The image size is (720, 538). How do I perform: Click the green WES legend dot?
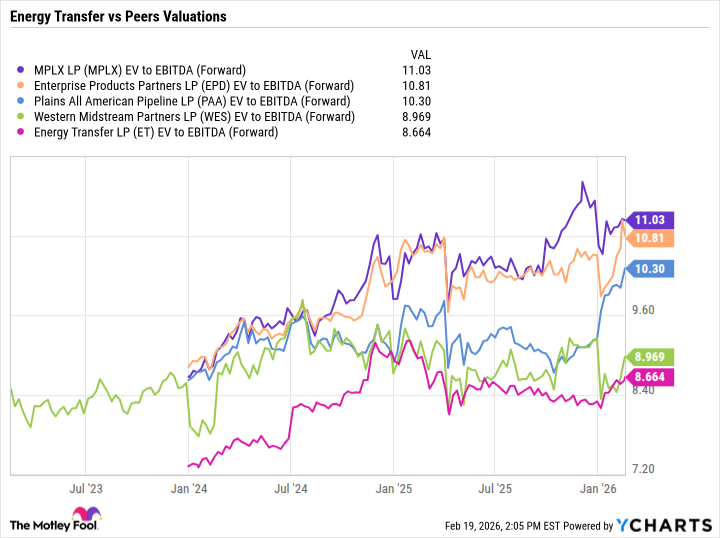[23, 117]
